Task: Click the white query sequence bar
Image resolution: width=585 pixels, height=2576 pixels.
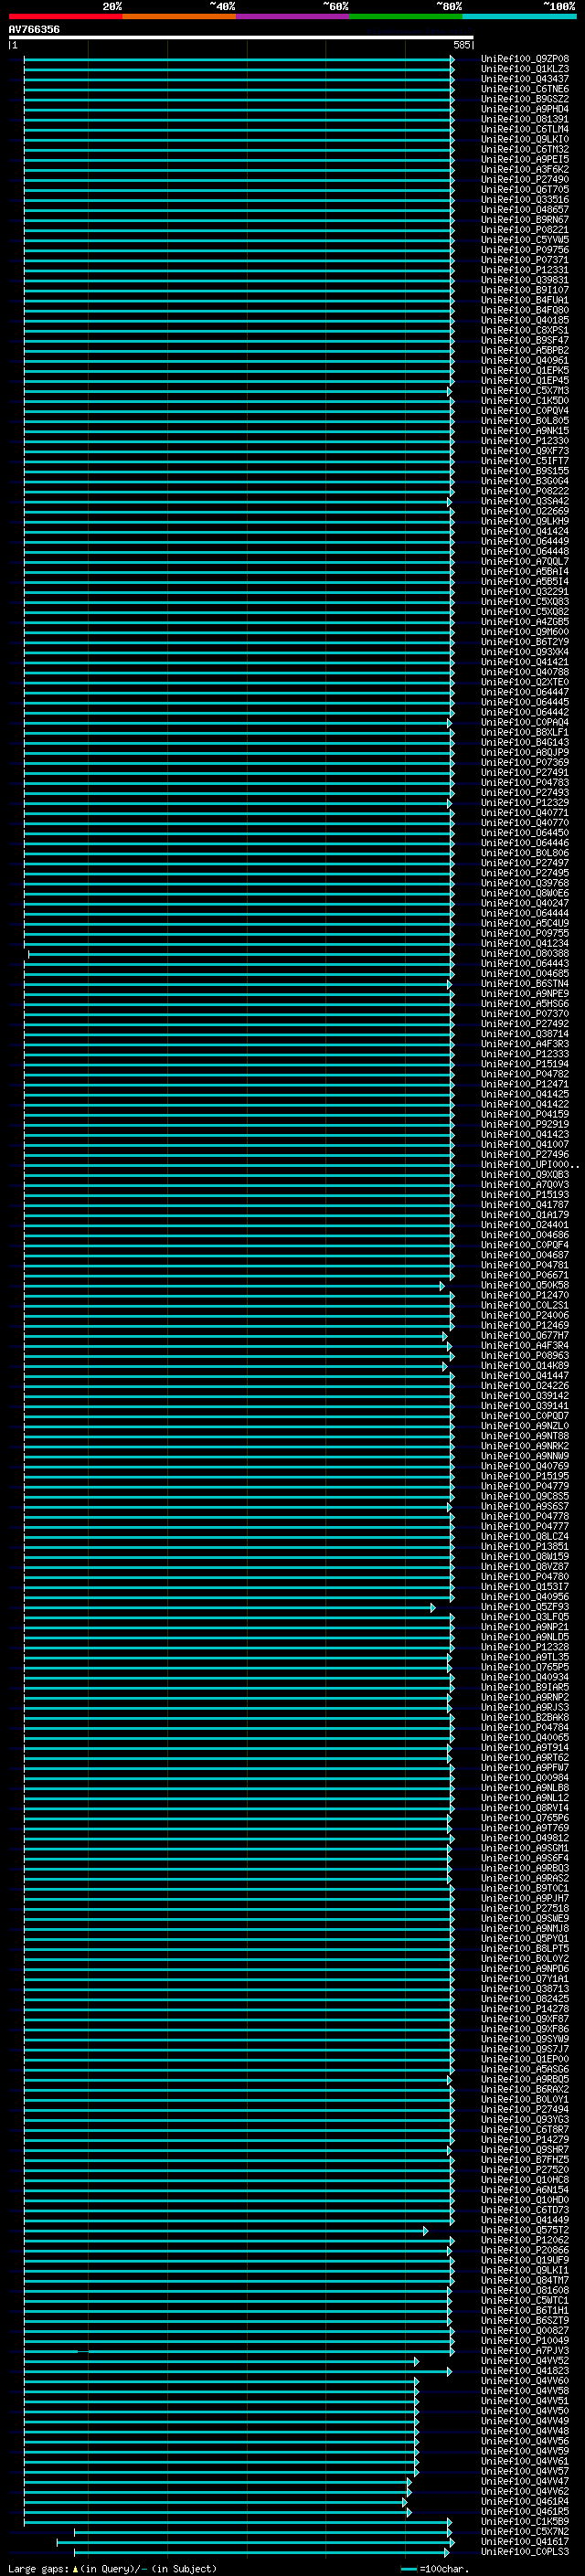Action: [240, 38]
